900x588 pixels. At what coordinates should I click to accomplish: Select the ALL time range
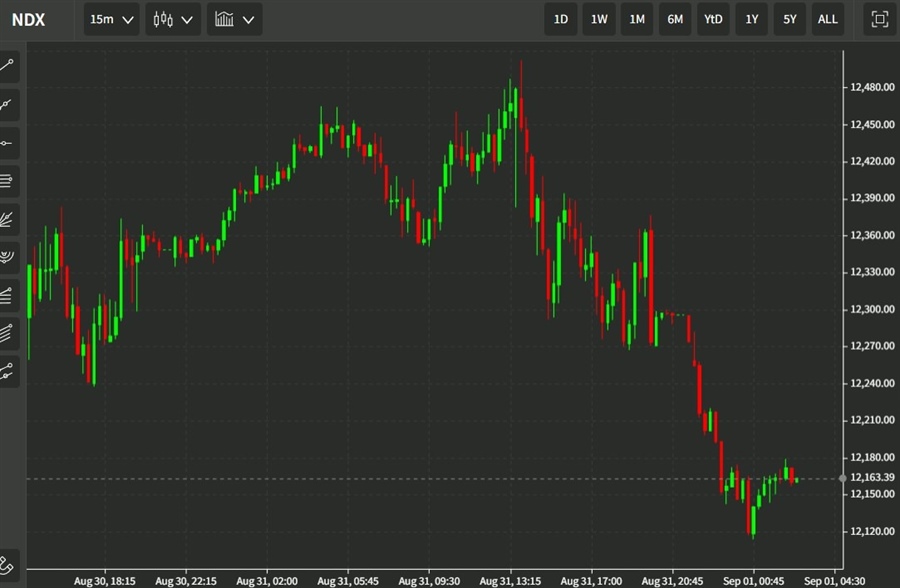coord(828,20)
